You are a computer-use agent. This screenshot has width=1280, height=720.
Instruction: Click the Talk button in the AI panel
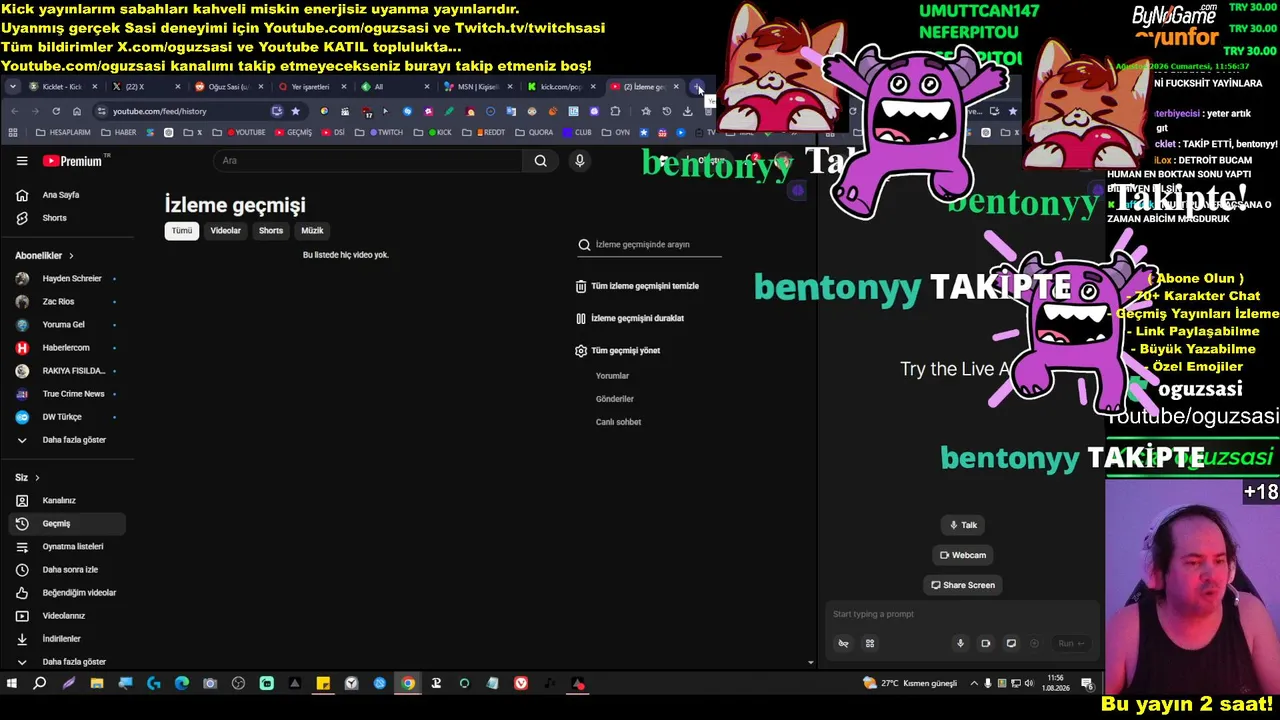click(x=963, y=525)
